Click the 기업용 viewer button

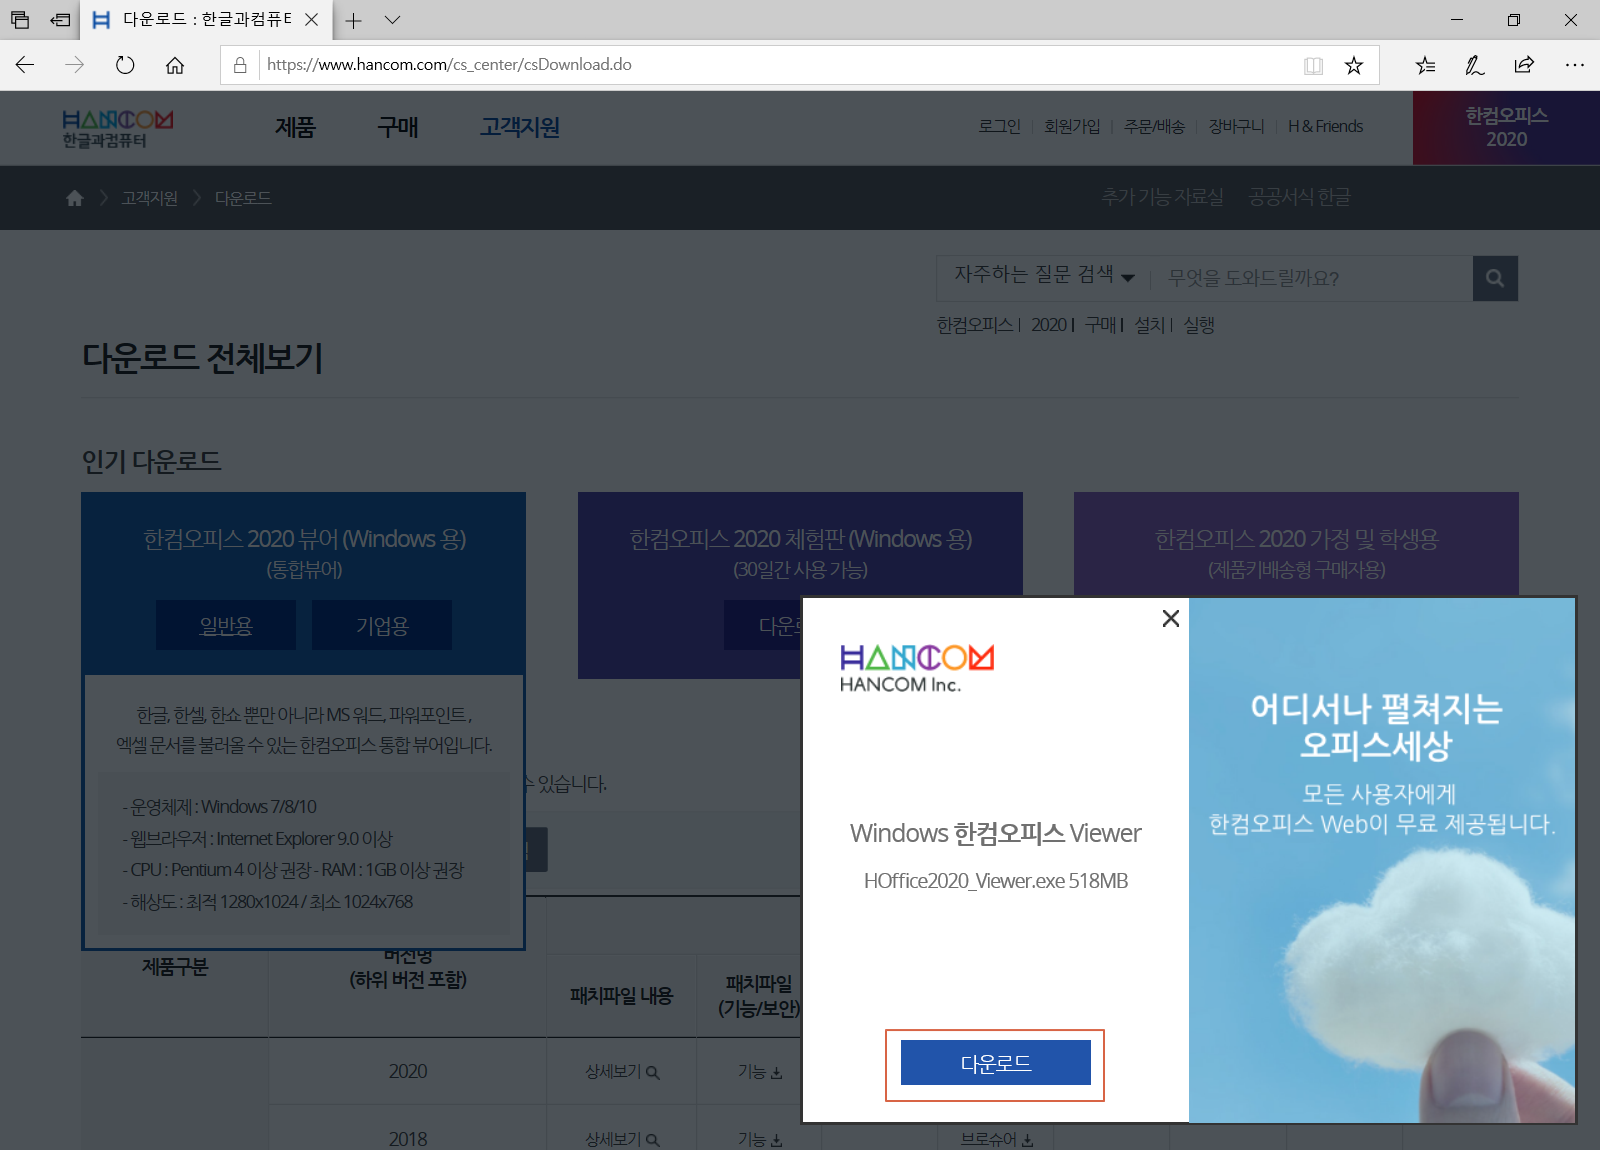[382, 625]
